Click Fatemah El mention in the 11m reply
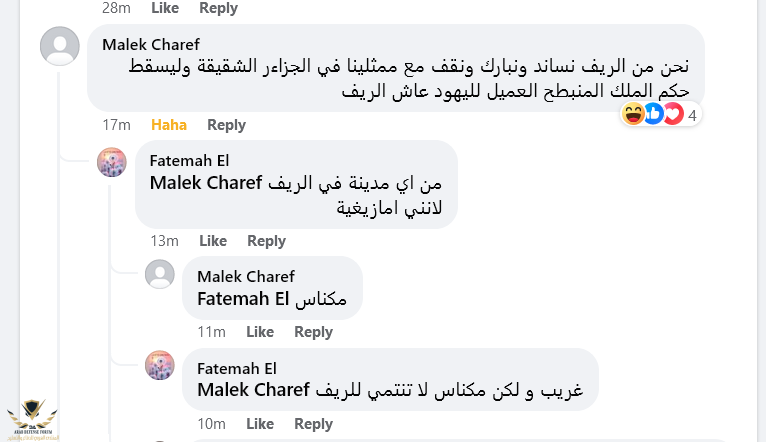Viewport: 766px width, 442px height. click(243, 299)
